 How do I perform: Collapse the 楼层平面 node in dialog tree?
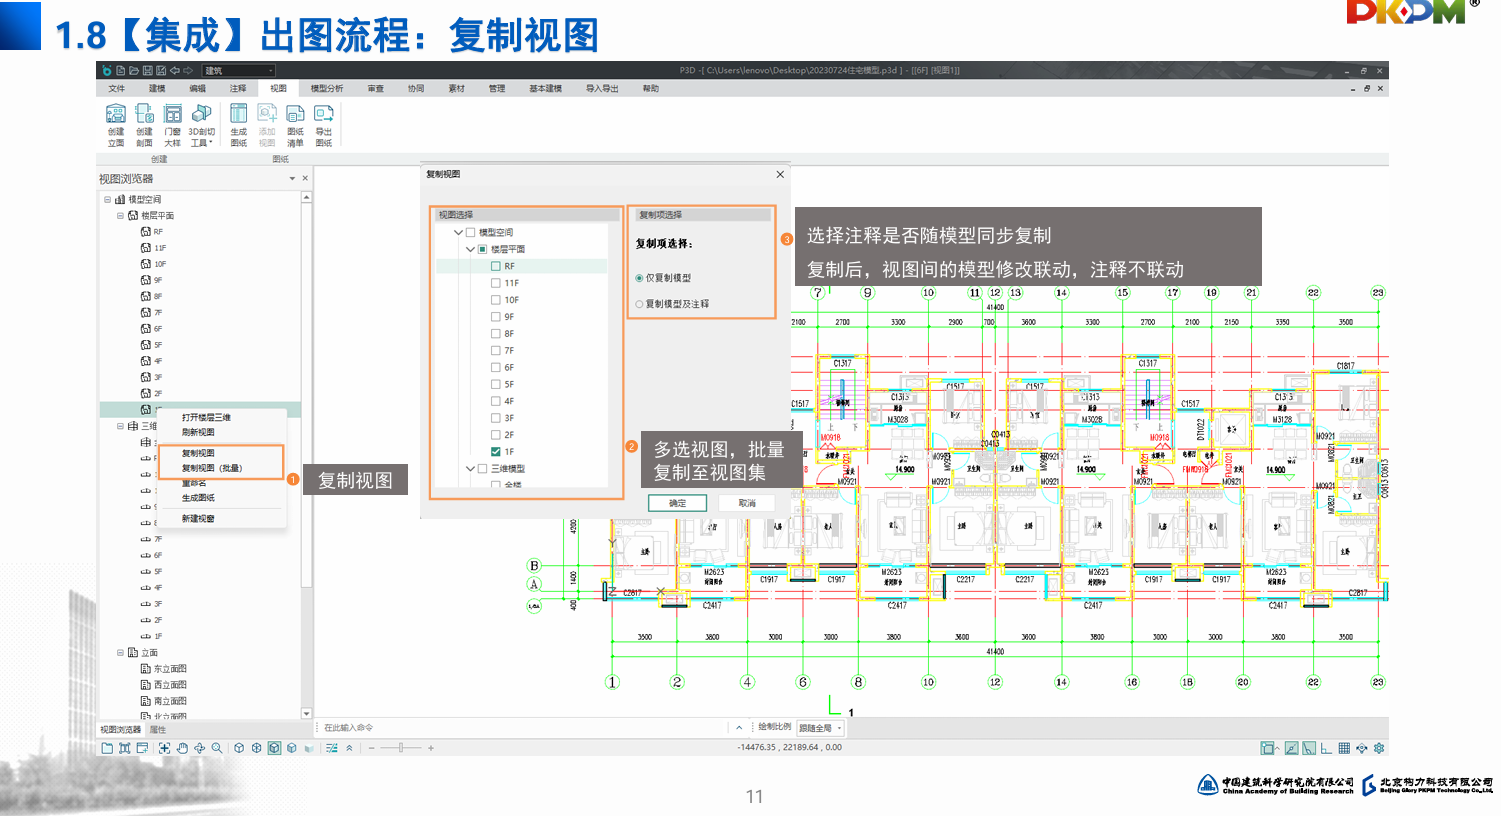coord(470,249)
